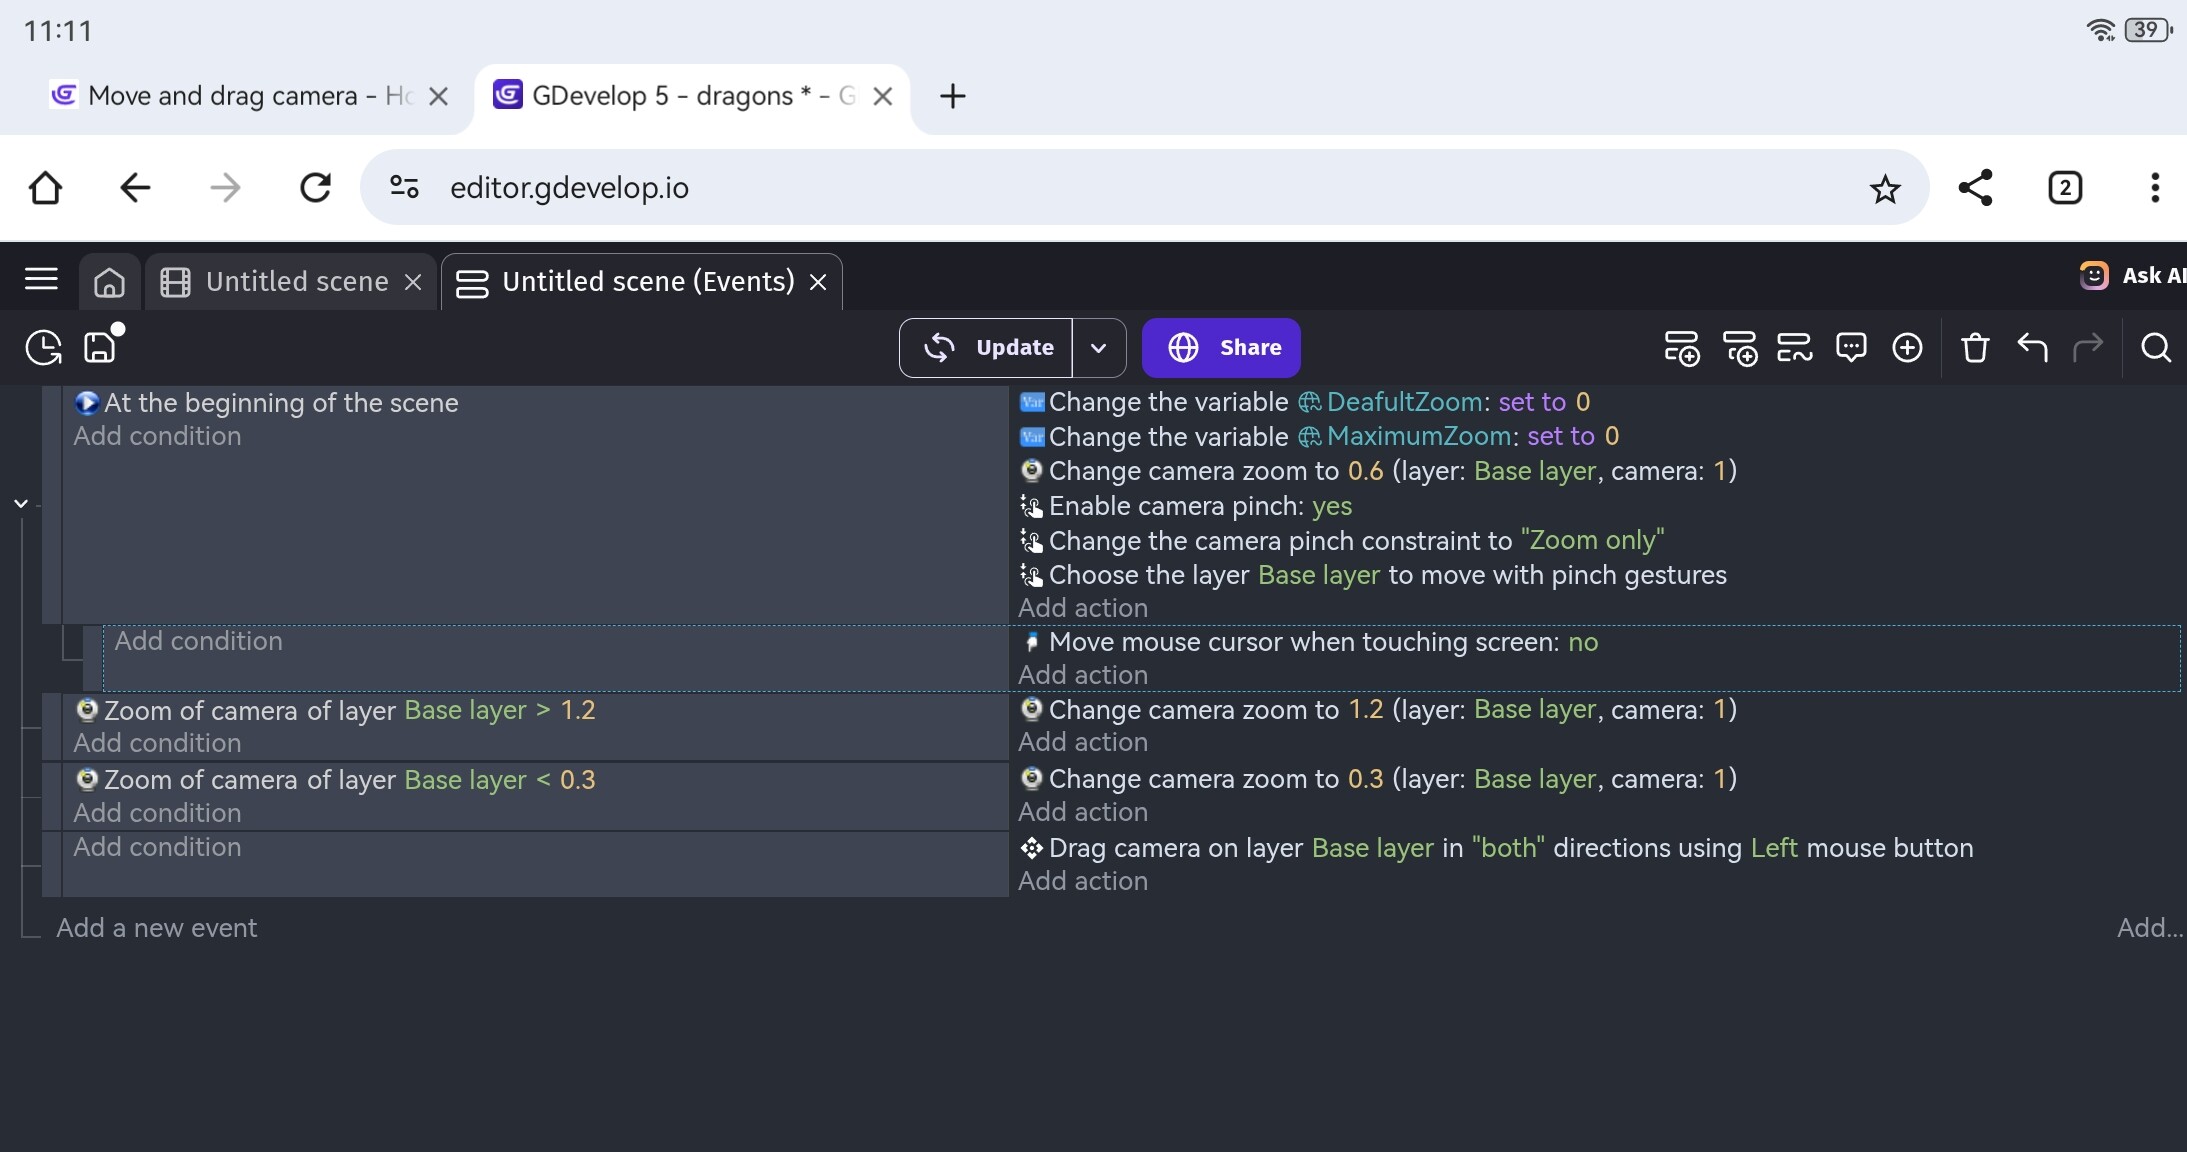Viewport: 2187px width, 1152px height.
Task: Click yes value of Enable camera pinch
Action: pyautogui.click(x=1331, y=506)
